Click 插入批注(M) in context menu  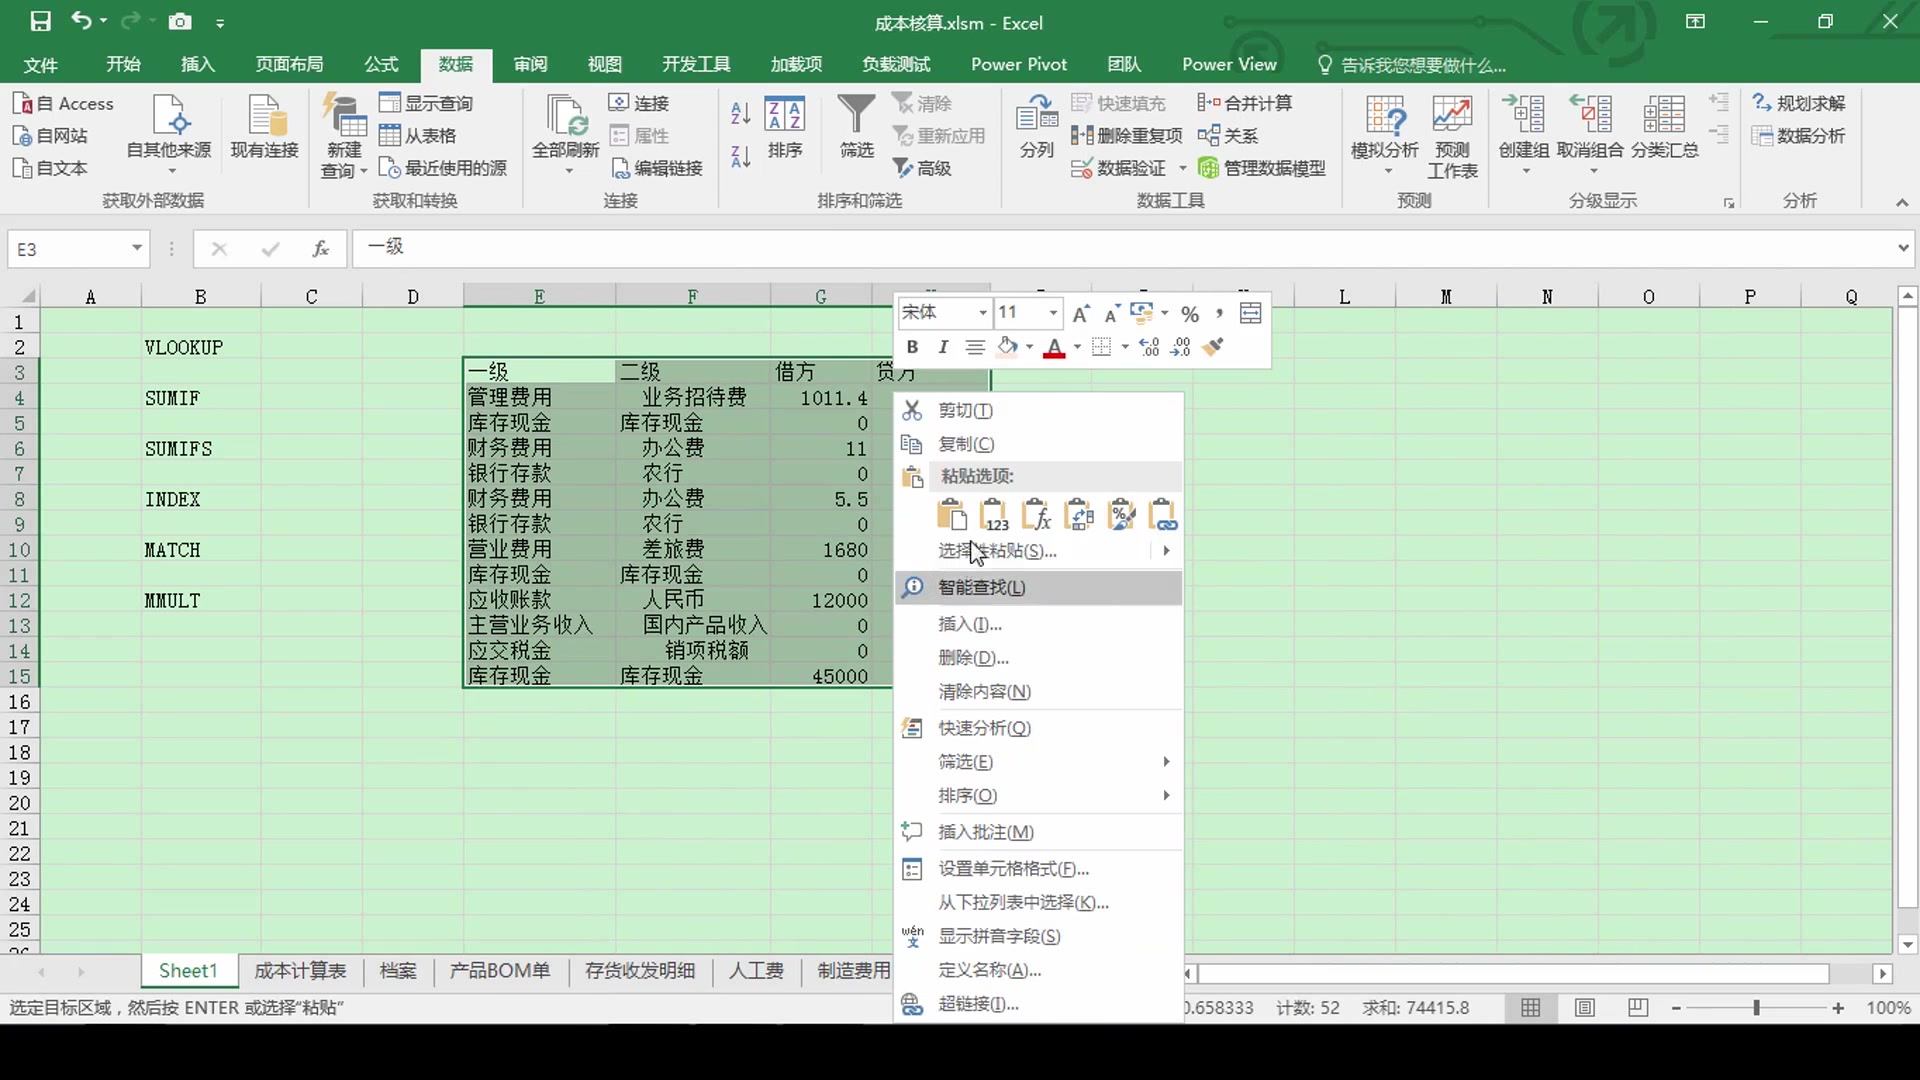[985, 831]
